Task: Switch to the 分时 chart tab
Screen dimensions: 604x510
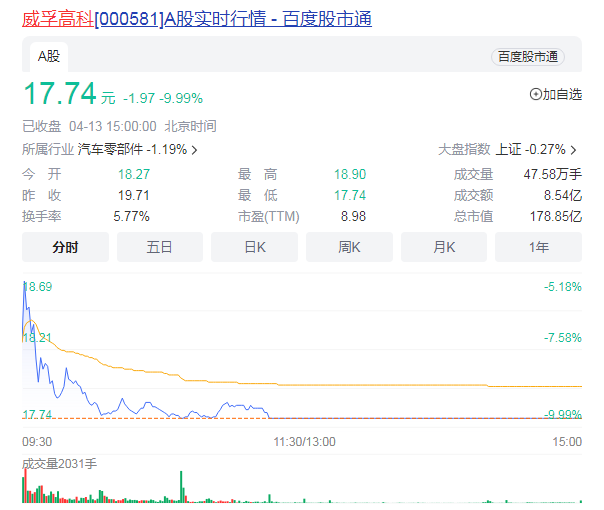Action: pos(65,247)
